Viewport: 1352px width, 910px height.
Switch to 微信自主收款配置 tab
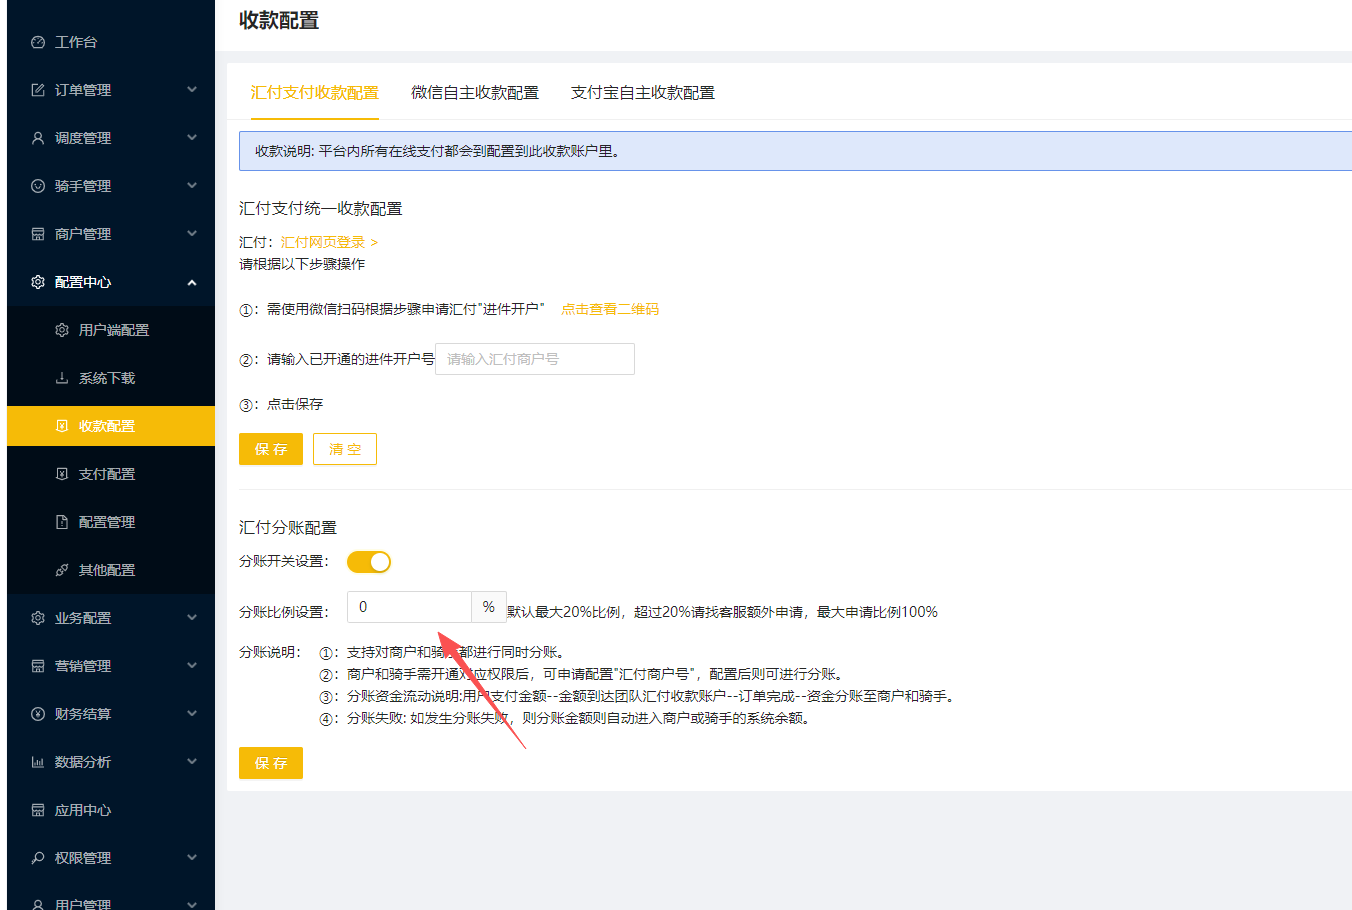pyautogui.click(x=473, y=92)
